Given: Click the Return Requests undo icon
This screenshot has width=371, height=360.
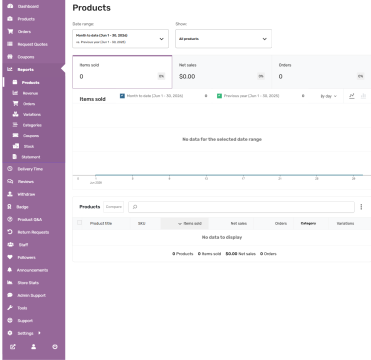Looking at the screenshot, I should click(10, 232).
